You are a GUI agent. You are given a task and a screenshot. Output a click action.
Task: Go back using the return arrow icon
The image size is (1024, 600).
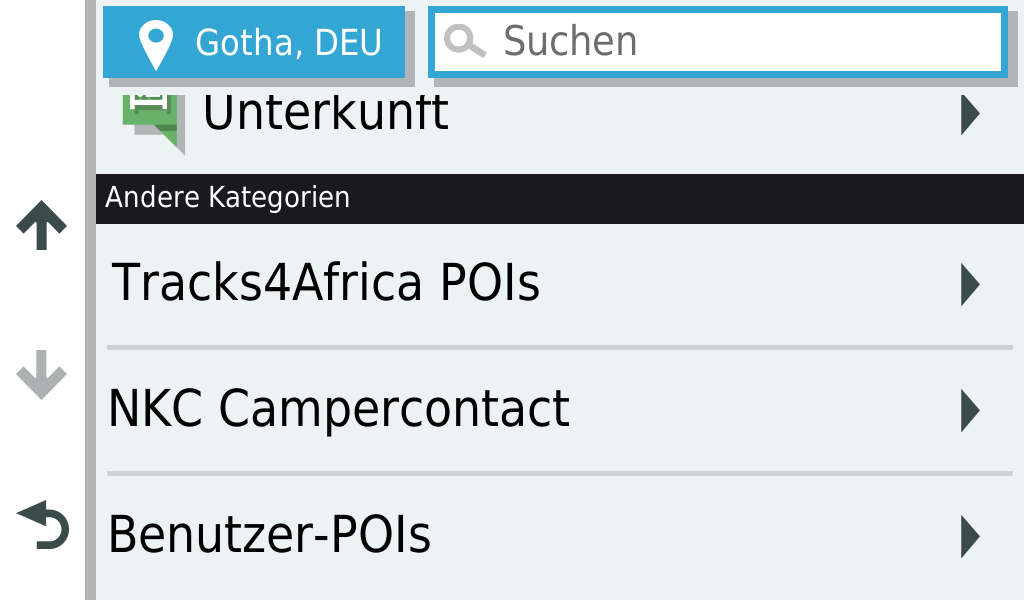click(x=43, y=527)
